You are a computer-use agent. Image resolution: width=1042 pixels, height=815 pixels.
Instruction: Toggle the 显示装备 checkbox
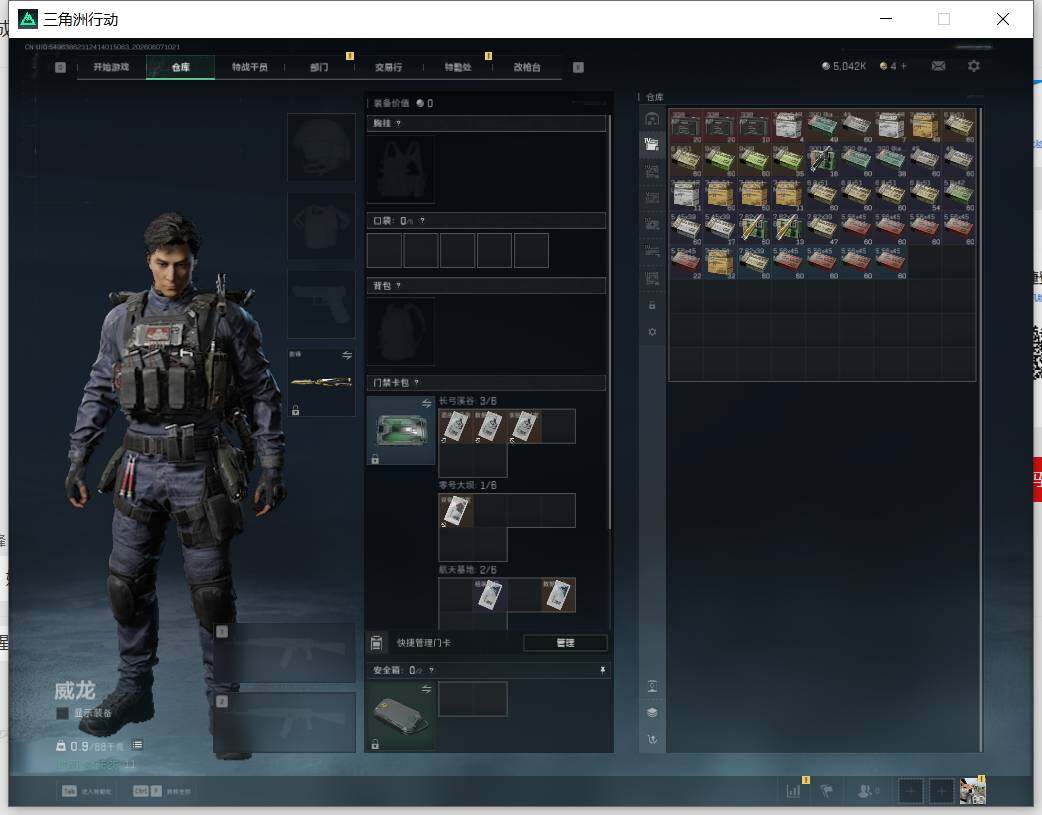click(62, 713)
